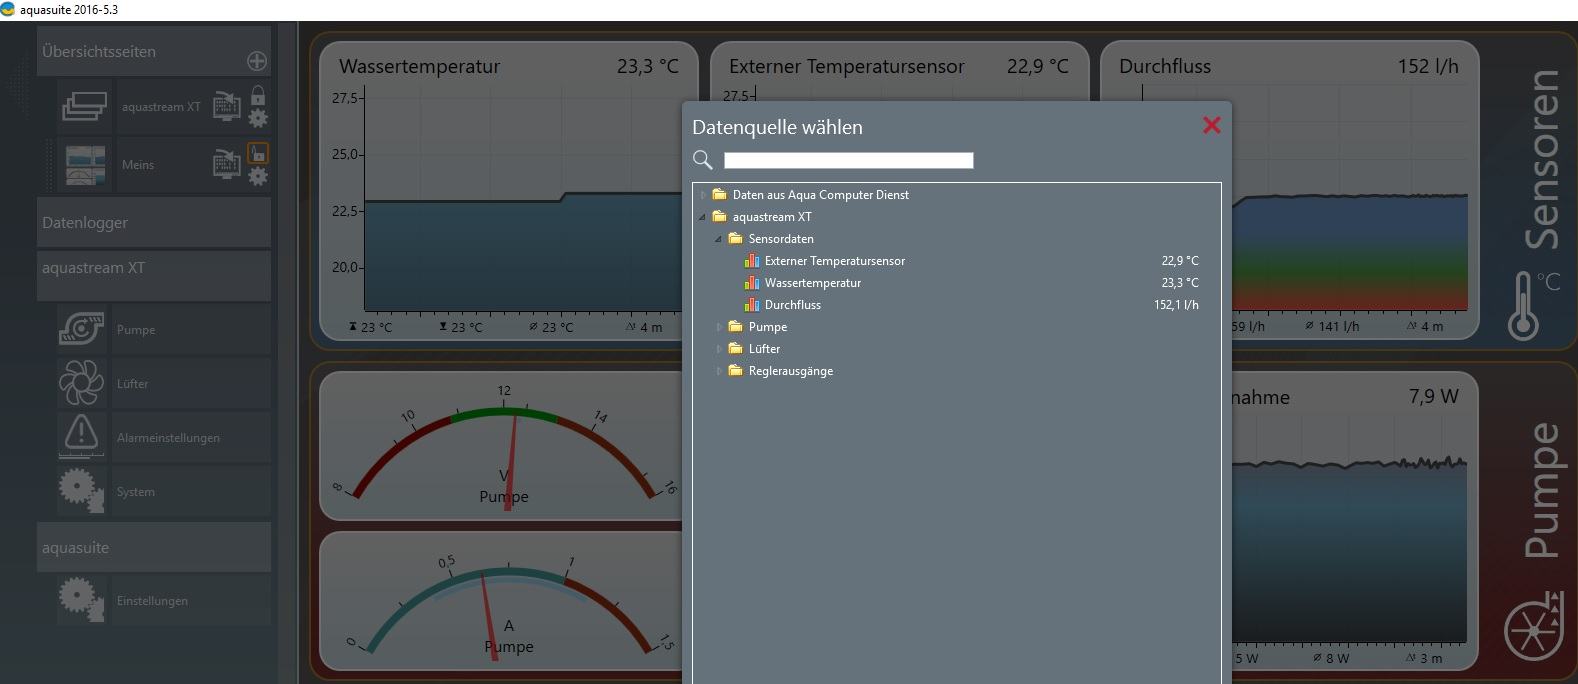Click chart icon beside Wassertemperatur
Viewport: 1578px width, 684px height.
(x=752, y=283)
